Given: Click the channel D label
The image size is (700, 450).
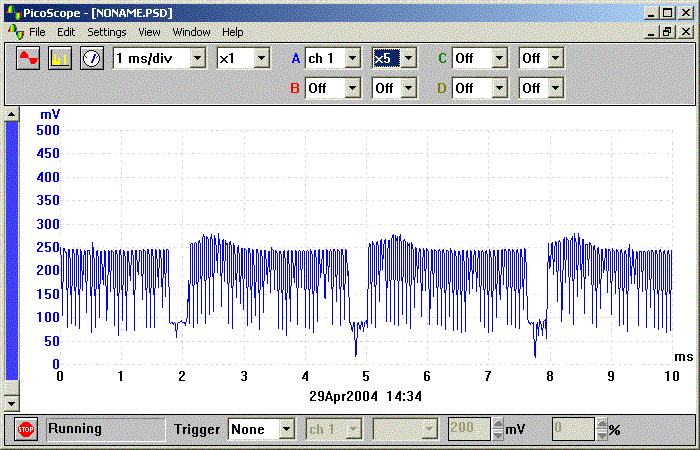Looking at the screenshot, I should coord(442,88).
